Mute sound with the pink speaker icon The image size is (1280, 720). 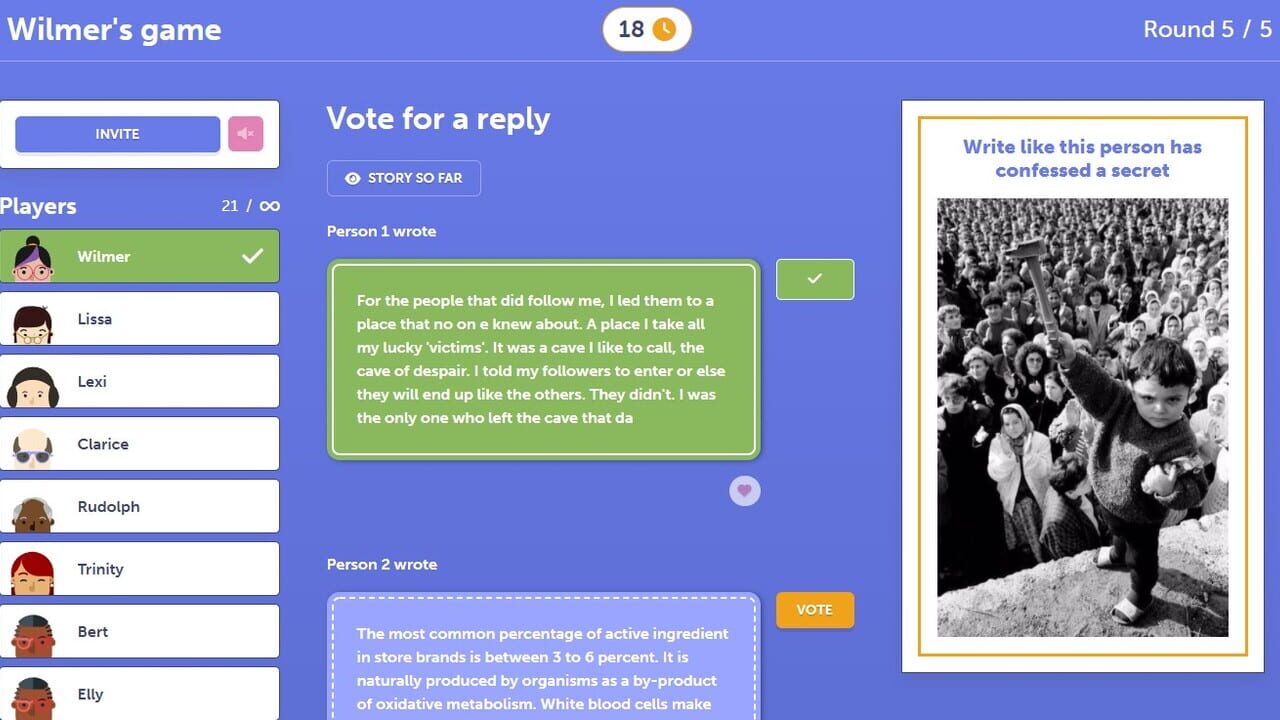[246, 134]
